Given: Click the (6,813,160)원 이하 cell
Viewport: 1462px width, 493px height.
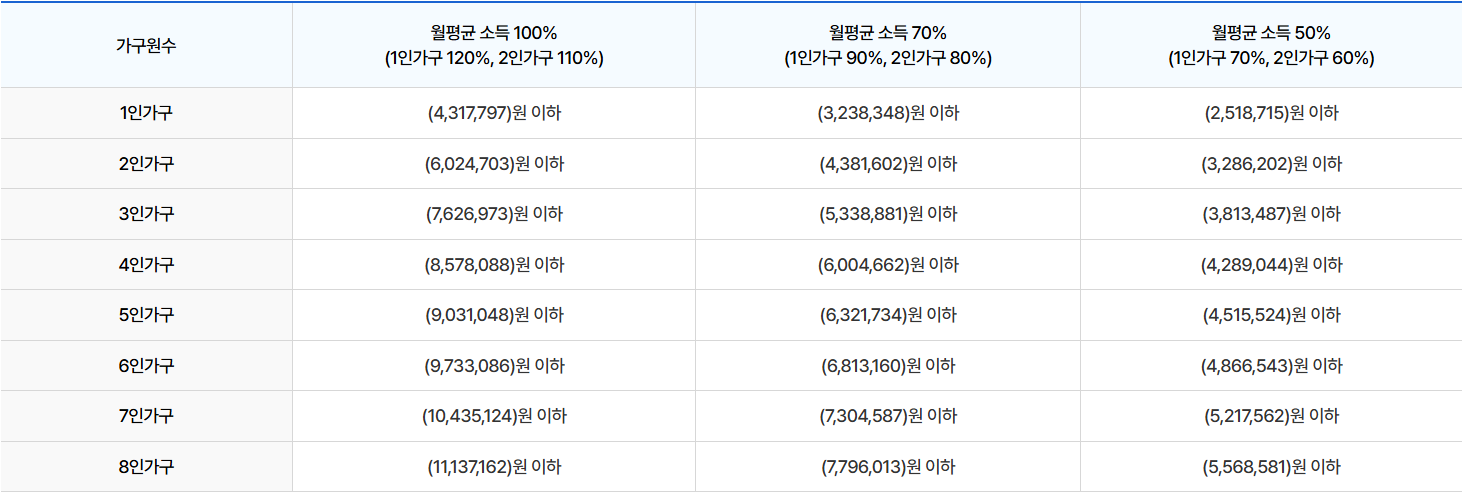Looking at the screenshot, I should [x=888, y=366].
